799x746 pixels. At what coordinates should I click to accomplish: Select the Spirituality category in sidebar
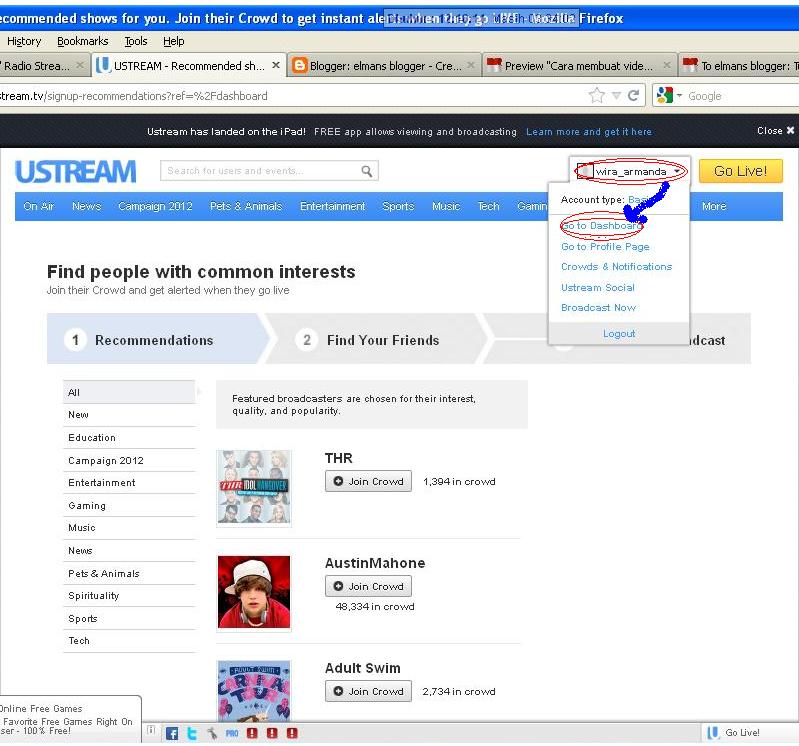click(x=129, y=596)
